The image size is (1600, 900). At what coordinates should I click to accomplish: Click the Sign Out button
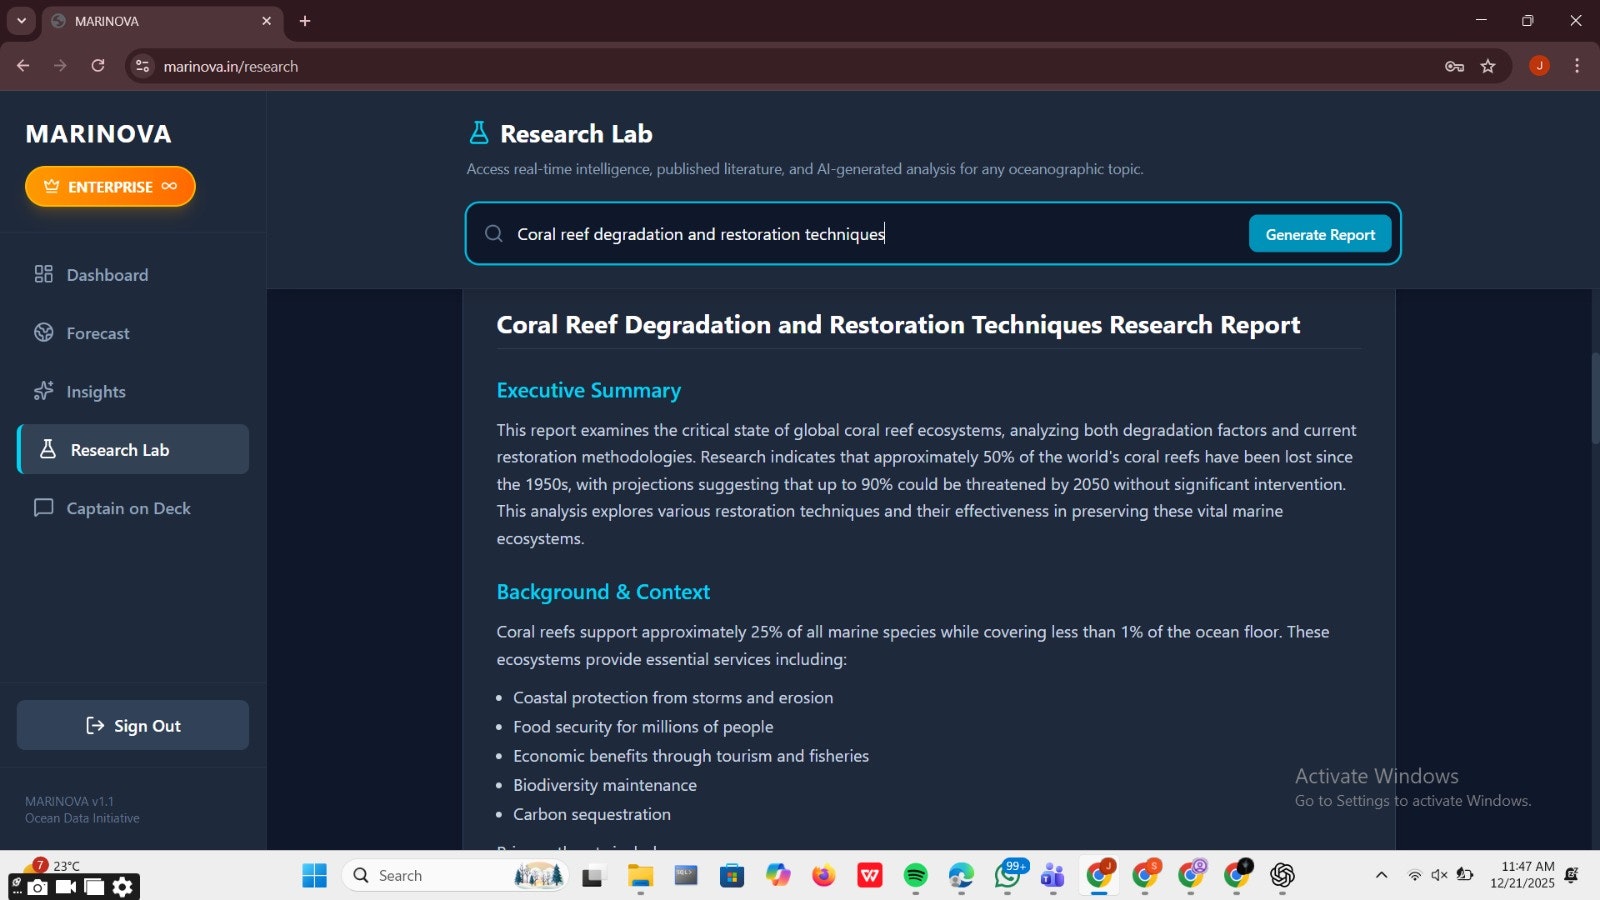pyautogui.click(x=132, y=725)
